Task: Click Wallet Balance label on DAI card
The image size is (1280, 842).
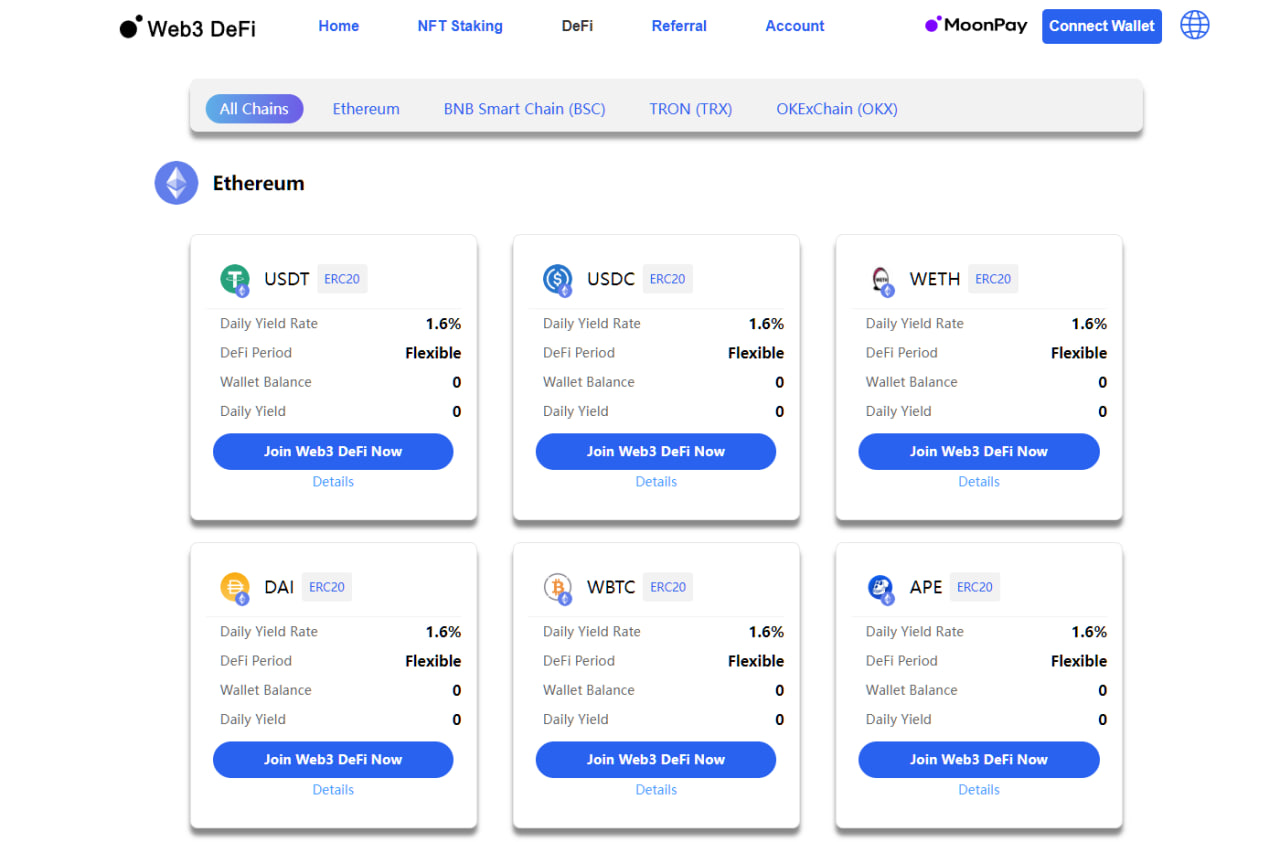Action: click(x=266, y=690)
